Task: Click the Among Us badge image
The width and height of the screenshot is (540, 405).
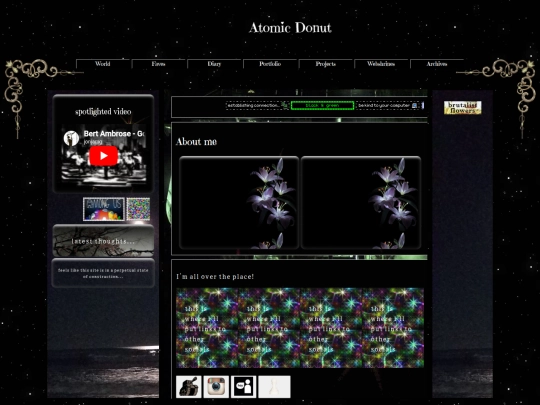Action: pyautogui.click(x=104, y=209)
